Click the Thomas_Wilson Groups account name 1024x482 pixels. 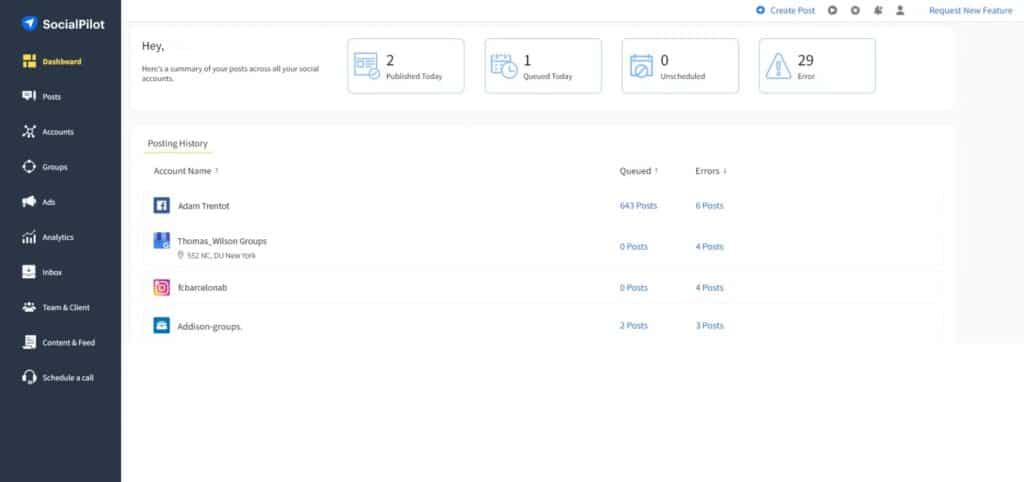(222, 241)
